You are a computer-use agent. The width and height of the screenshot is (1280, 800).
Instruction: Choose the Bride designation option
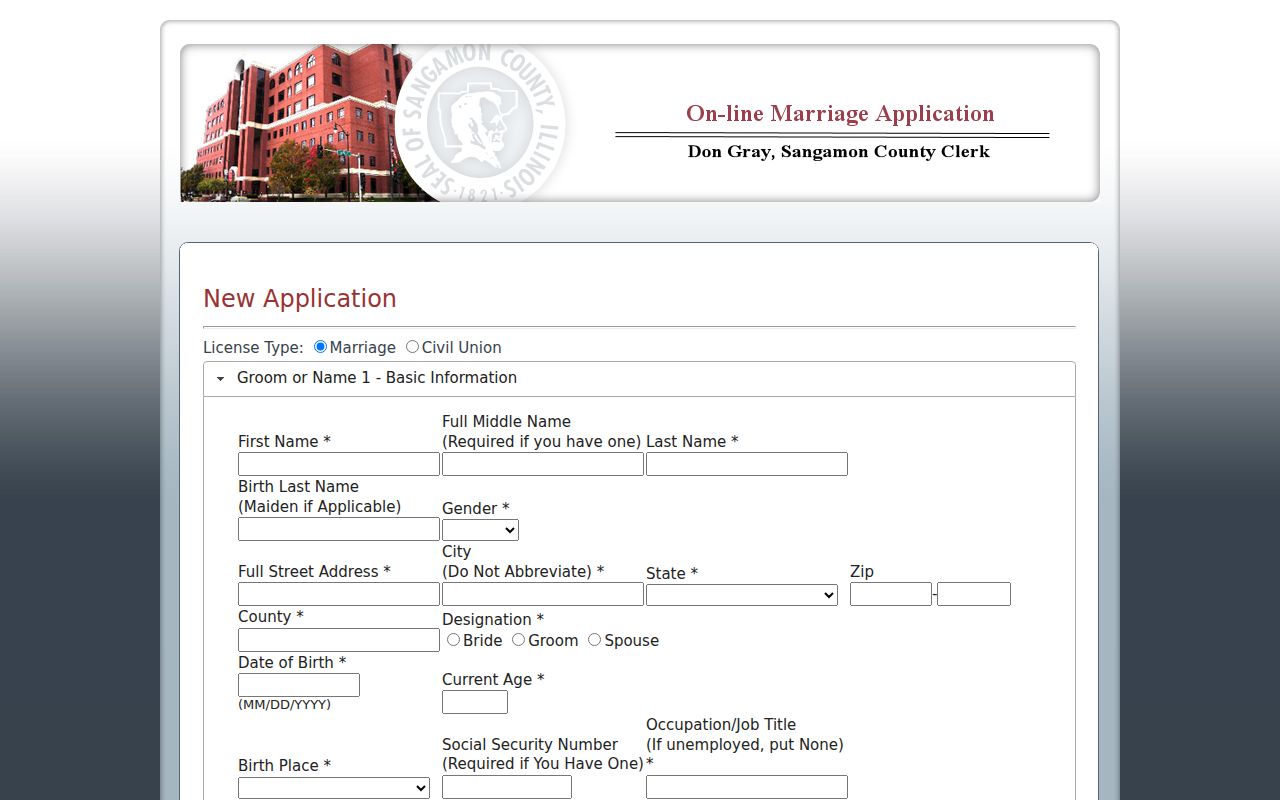point(453,640)
